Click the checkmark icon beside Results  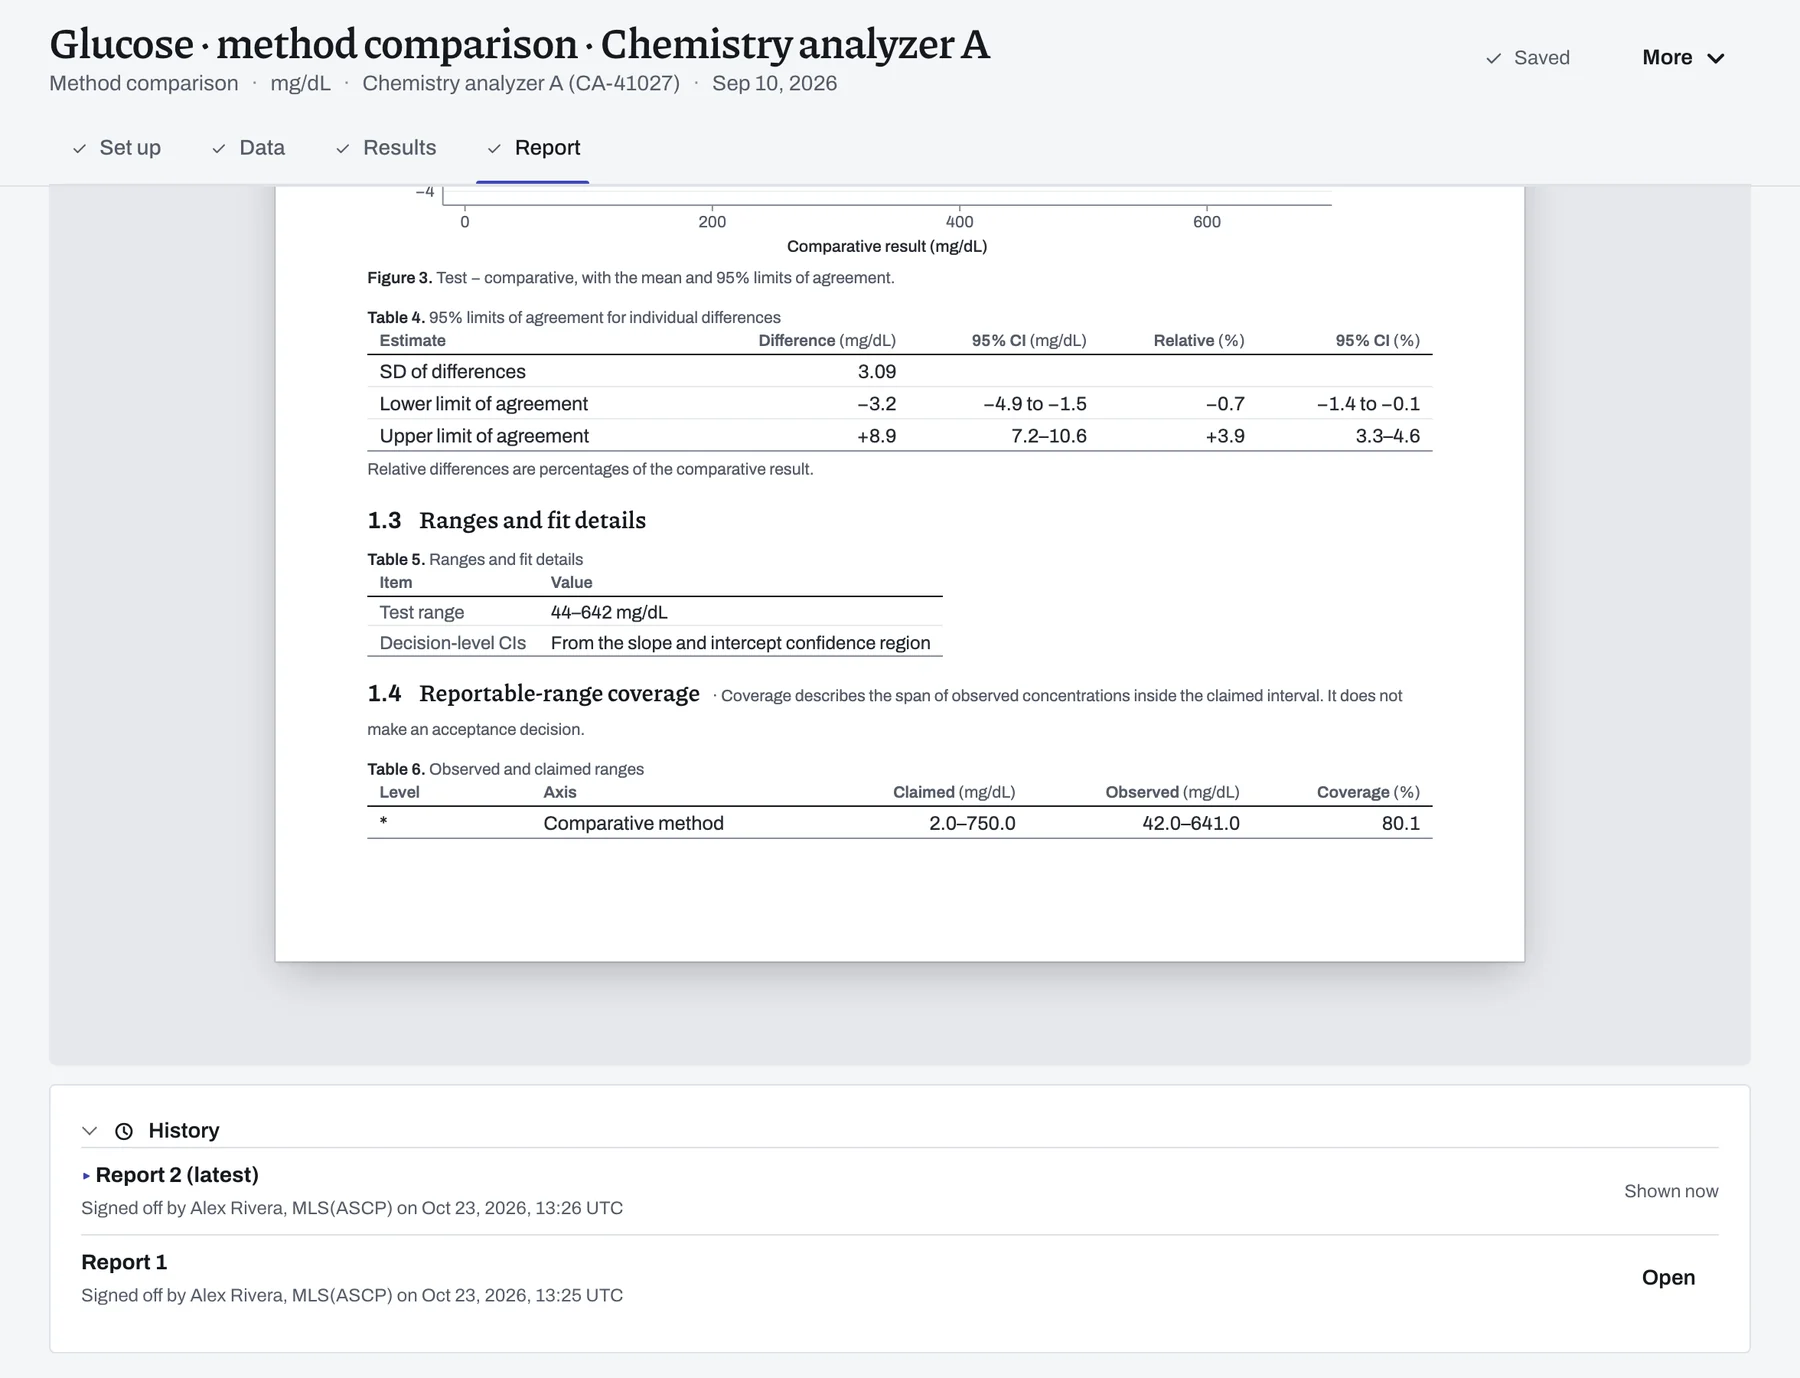pos(343,149)
